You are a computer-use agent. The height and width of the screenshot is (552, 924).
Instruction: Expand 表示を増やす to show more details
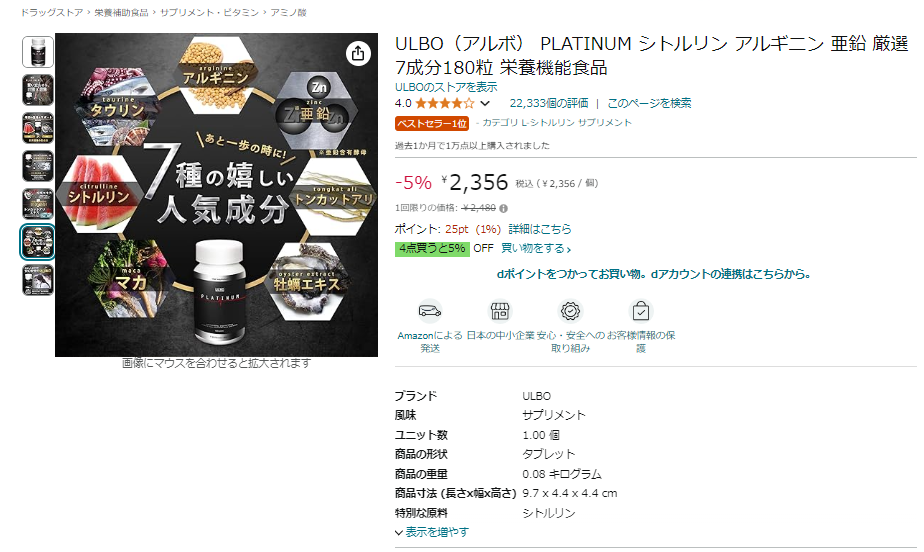pos(432,532)
